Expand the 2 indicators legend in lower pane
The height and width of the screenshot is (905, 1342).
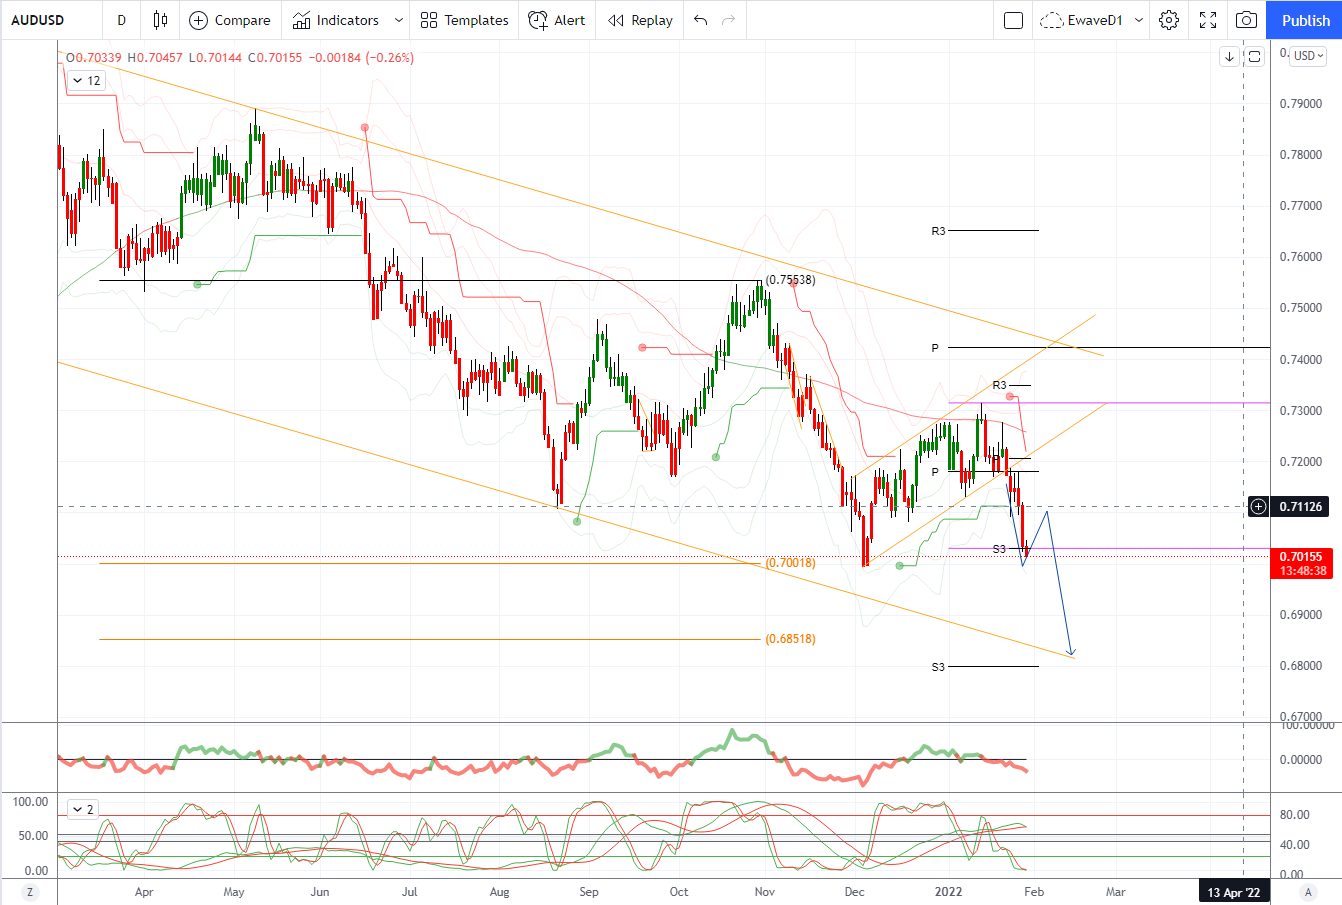point(82,809)
